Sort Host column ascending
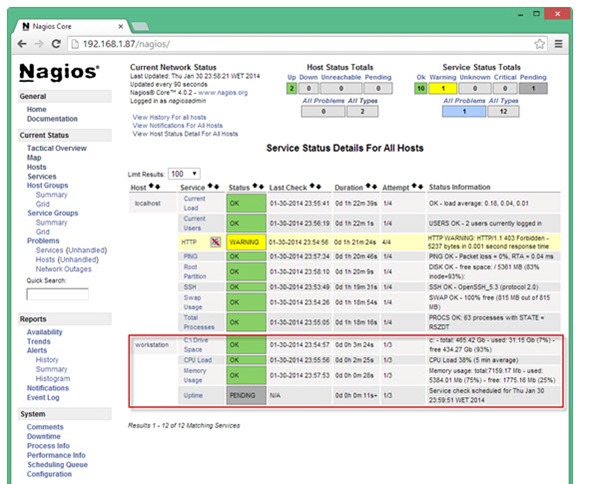 [151, 186]
